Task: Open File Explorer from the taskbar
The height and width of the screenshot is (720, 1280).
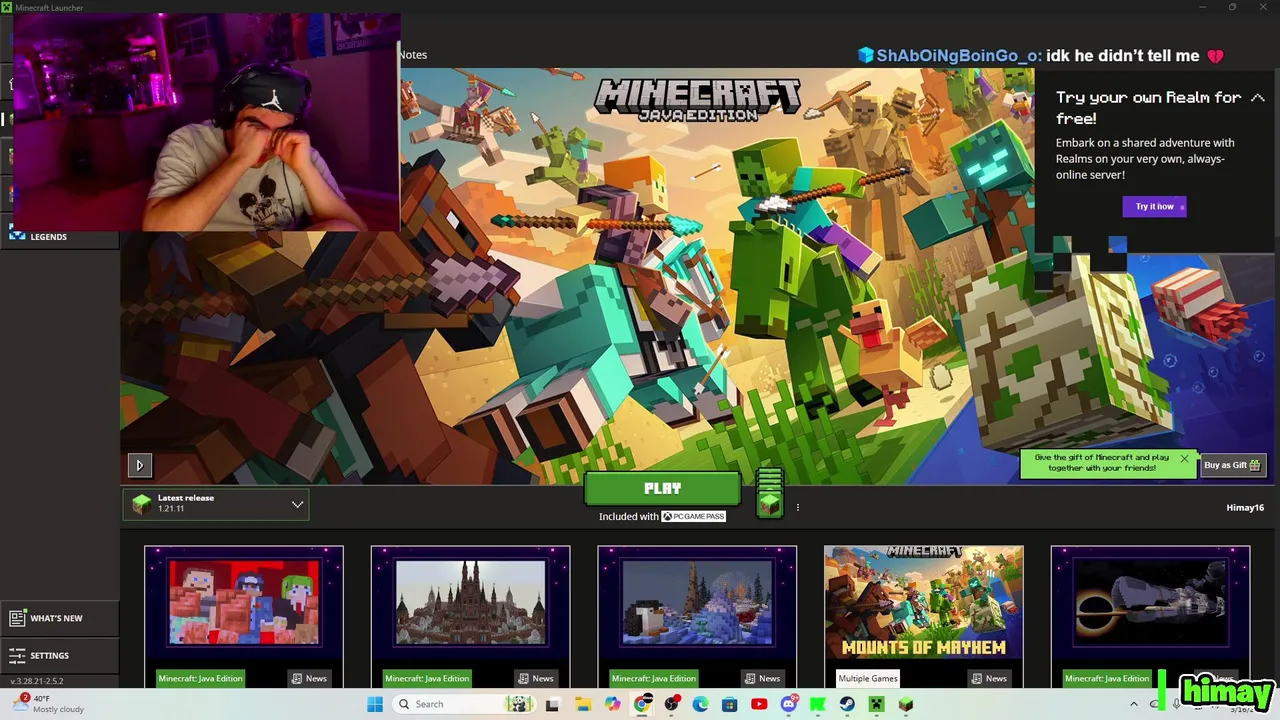Action: tap(582, 704)
